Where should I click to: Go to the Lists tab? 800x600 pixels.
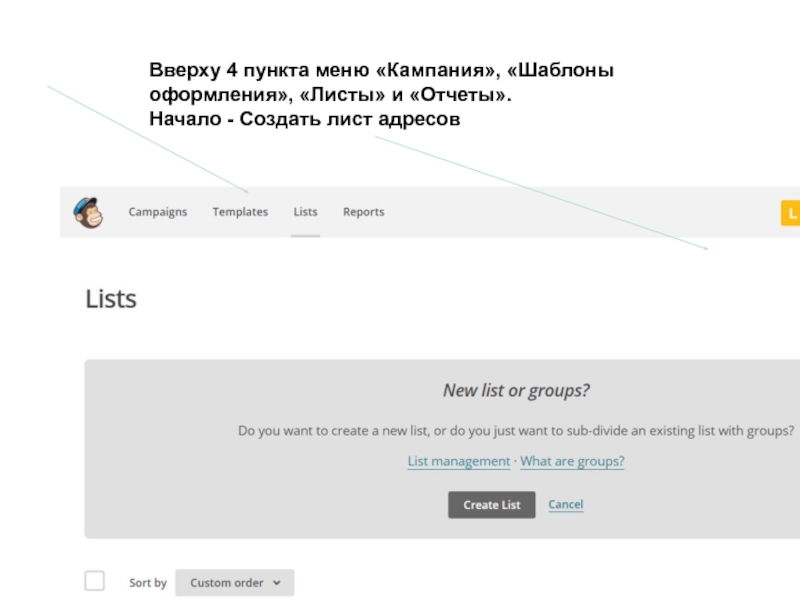[306, 212]
